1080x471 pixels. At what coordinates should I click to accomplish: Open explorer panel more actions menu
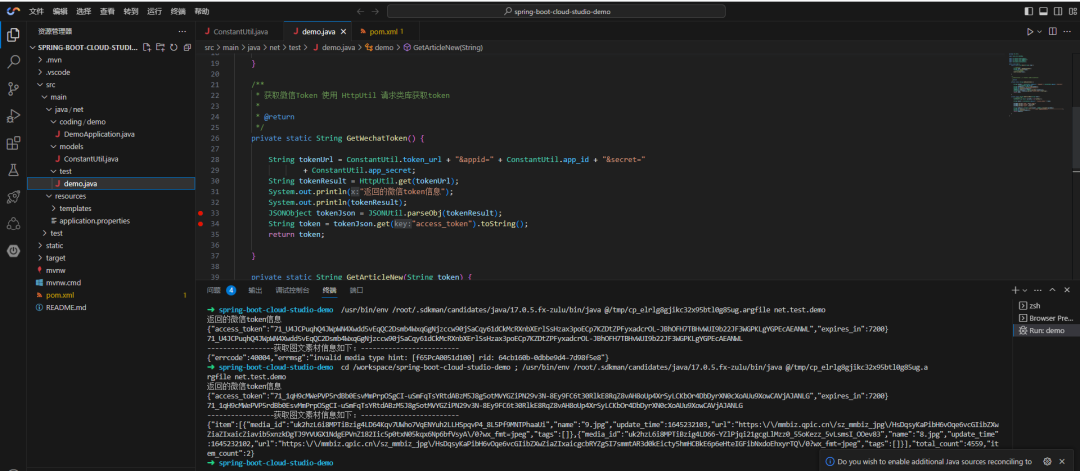(x=182, y=32)
